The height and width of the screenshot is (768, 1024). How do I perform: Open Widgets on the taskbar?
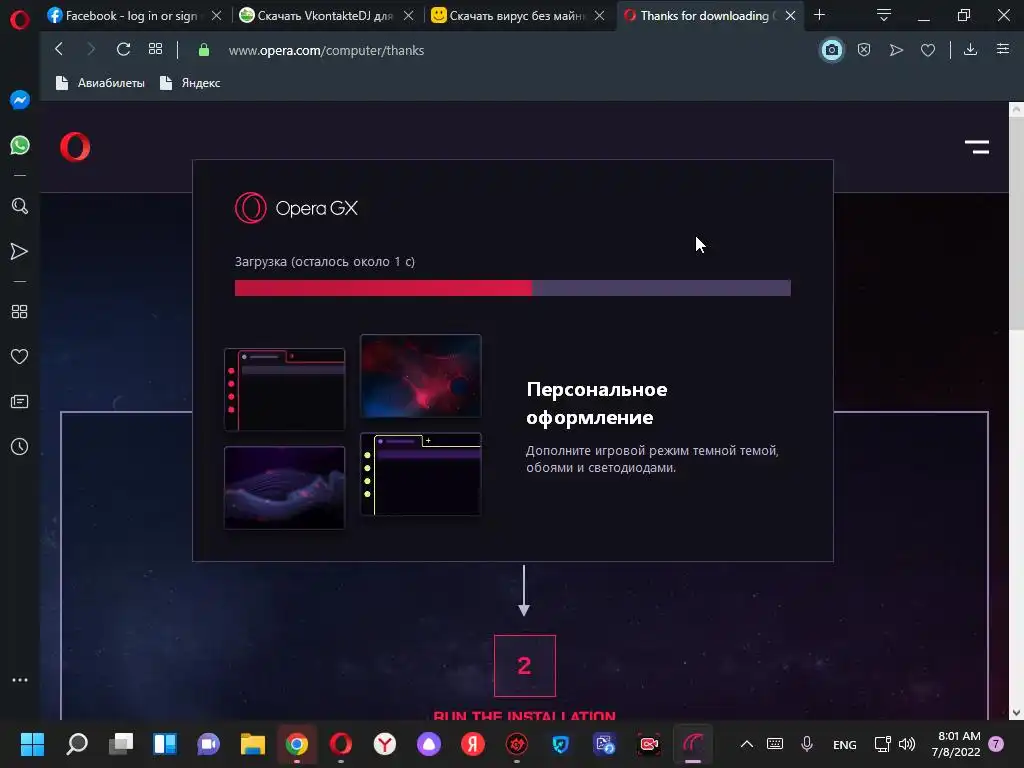[x=165, y=744]
